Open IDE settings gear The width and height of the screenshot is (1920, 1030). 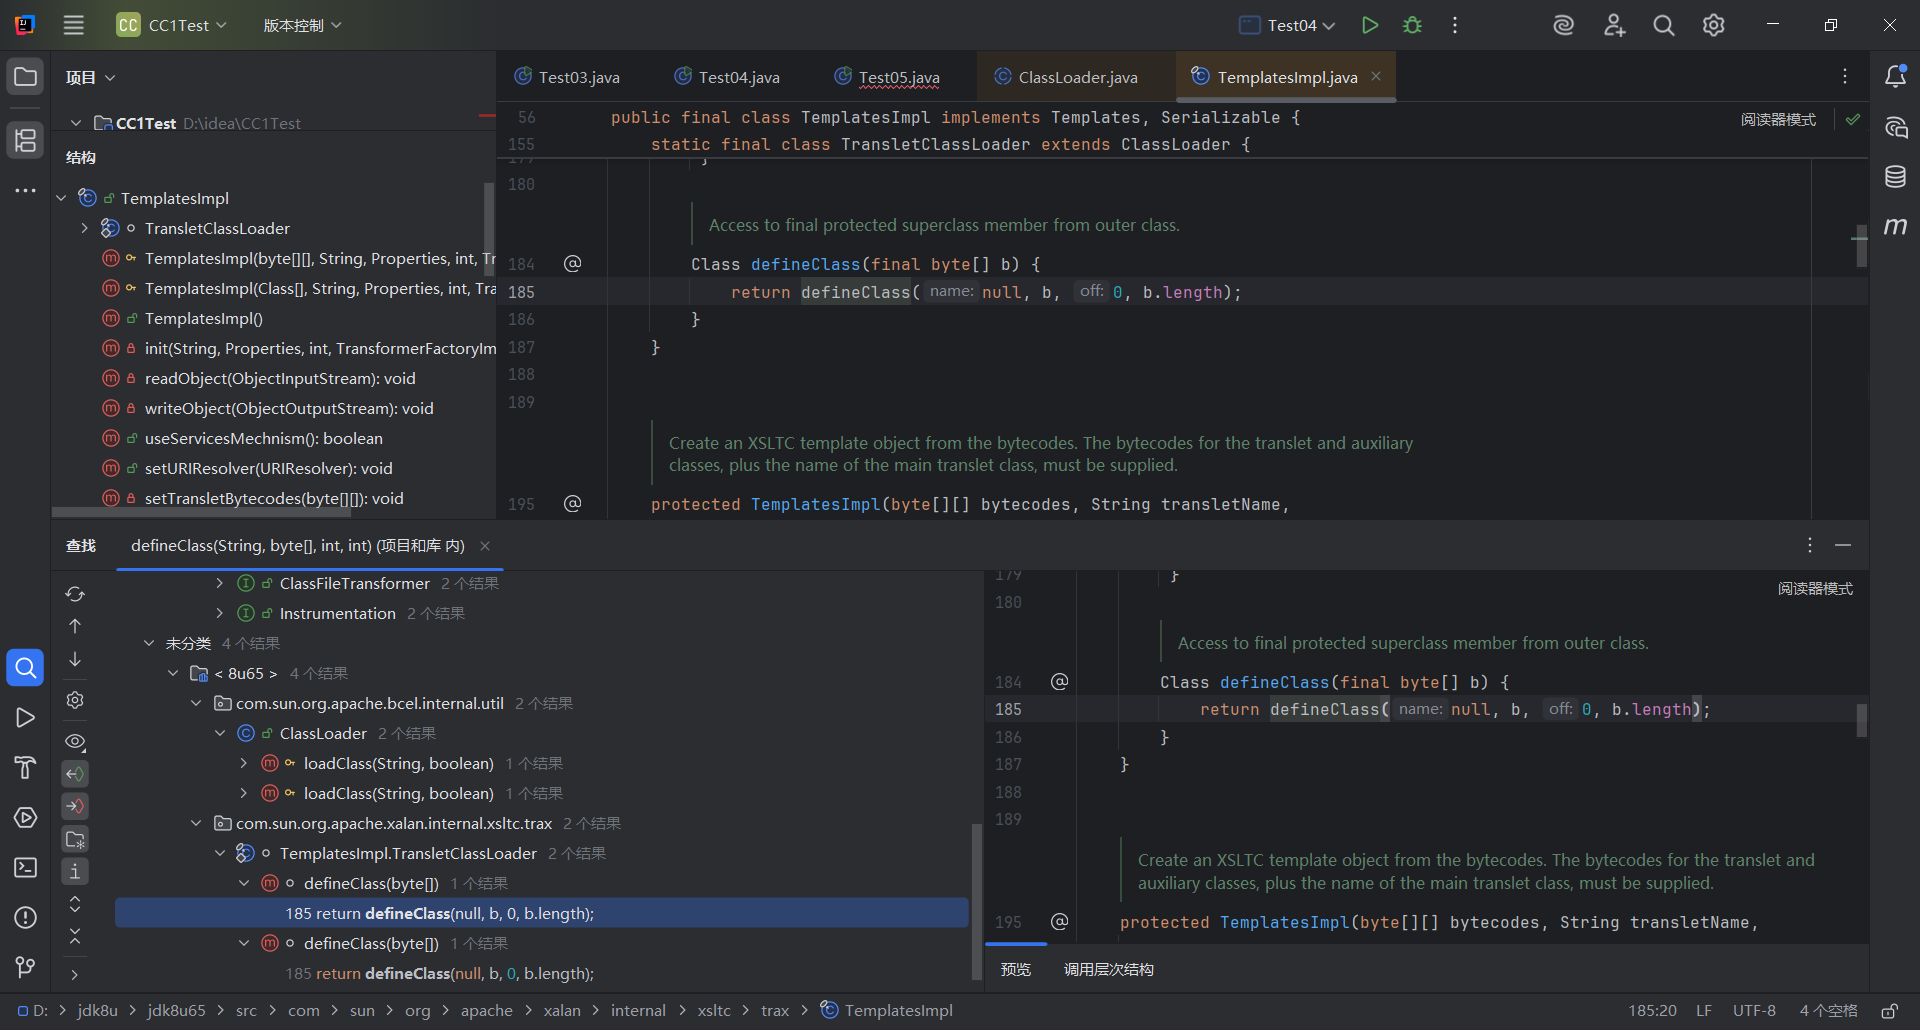(x=1714, y=25)
